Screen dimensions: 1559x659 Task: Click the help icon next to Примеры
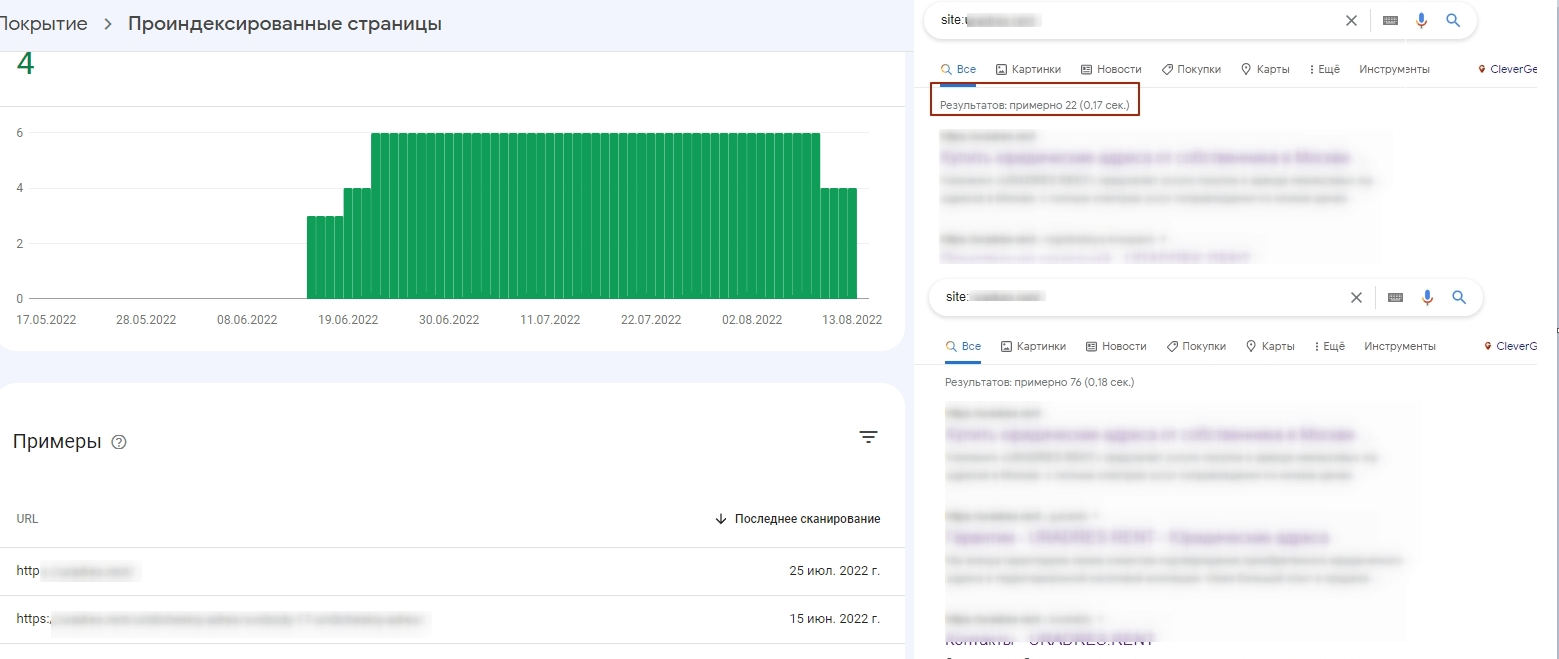click(118, 441)
